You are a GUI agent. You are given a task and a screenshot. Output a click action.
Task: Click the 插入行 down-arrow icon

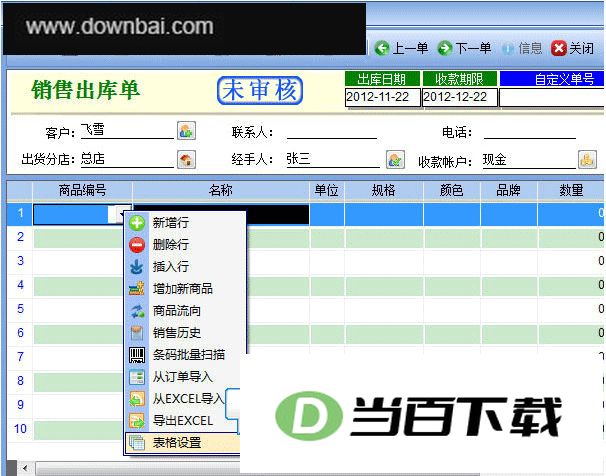(x=137, y=267)
